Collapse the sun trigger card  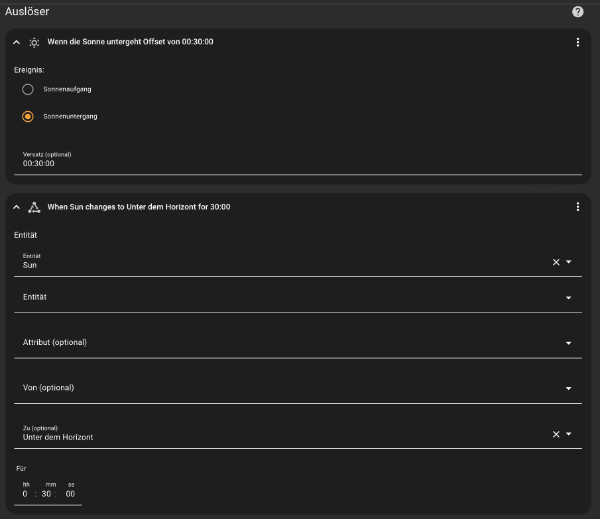point(16,42)
